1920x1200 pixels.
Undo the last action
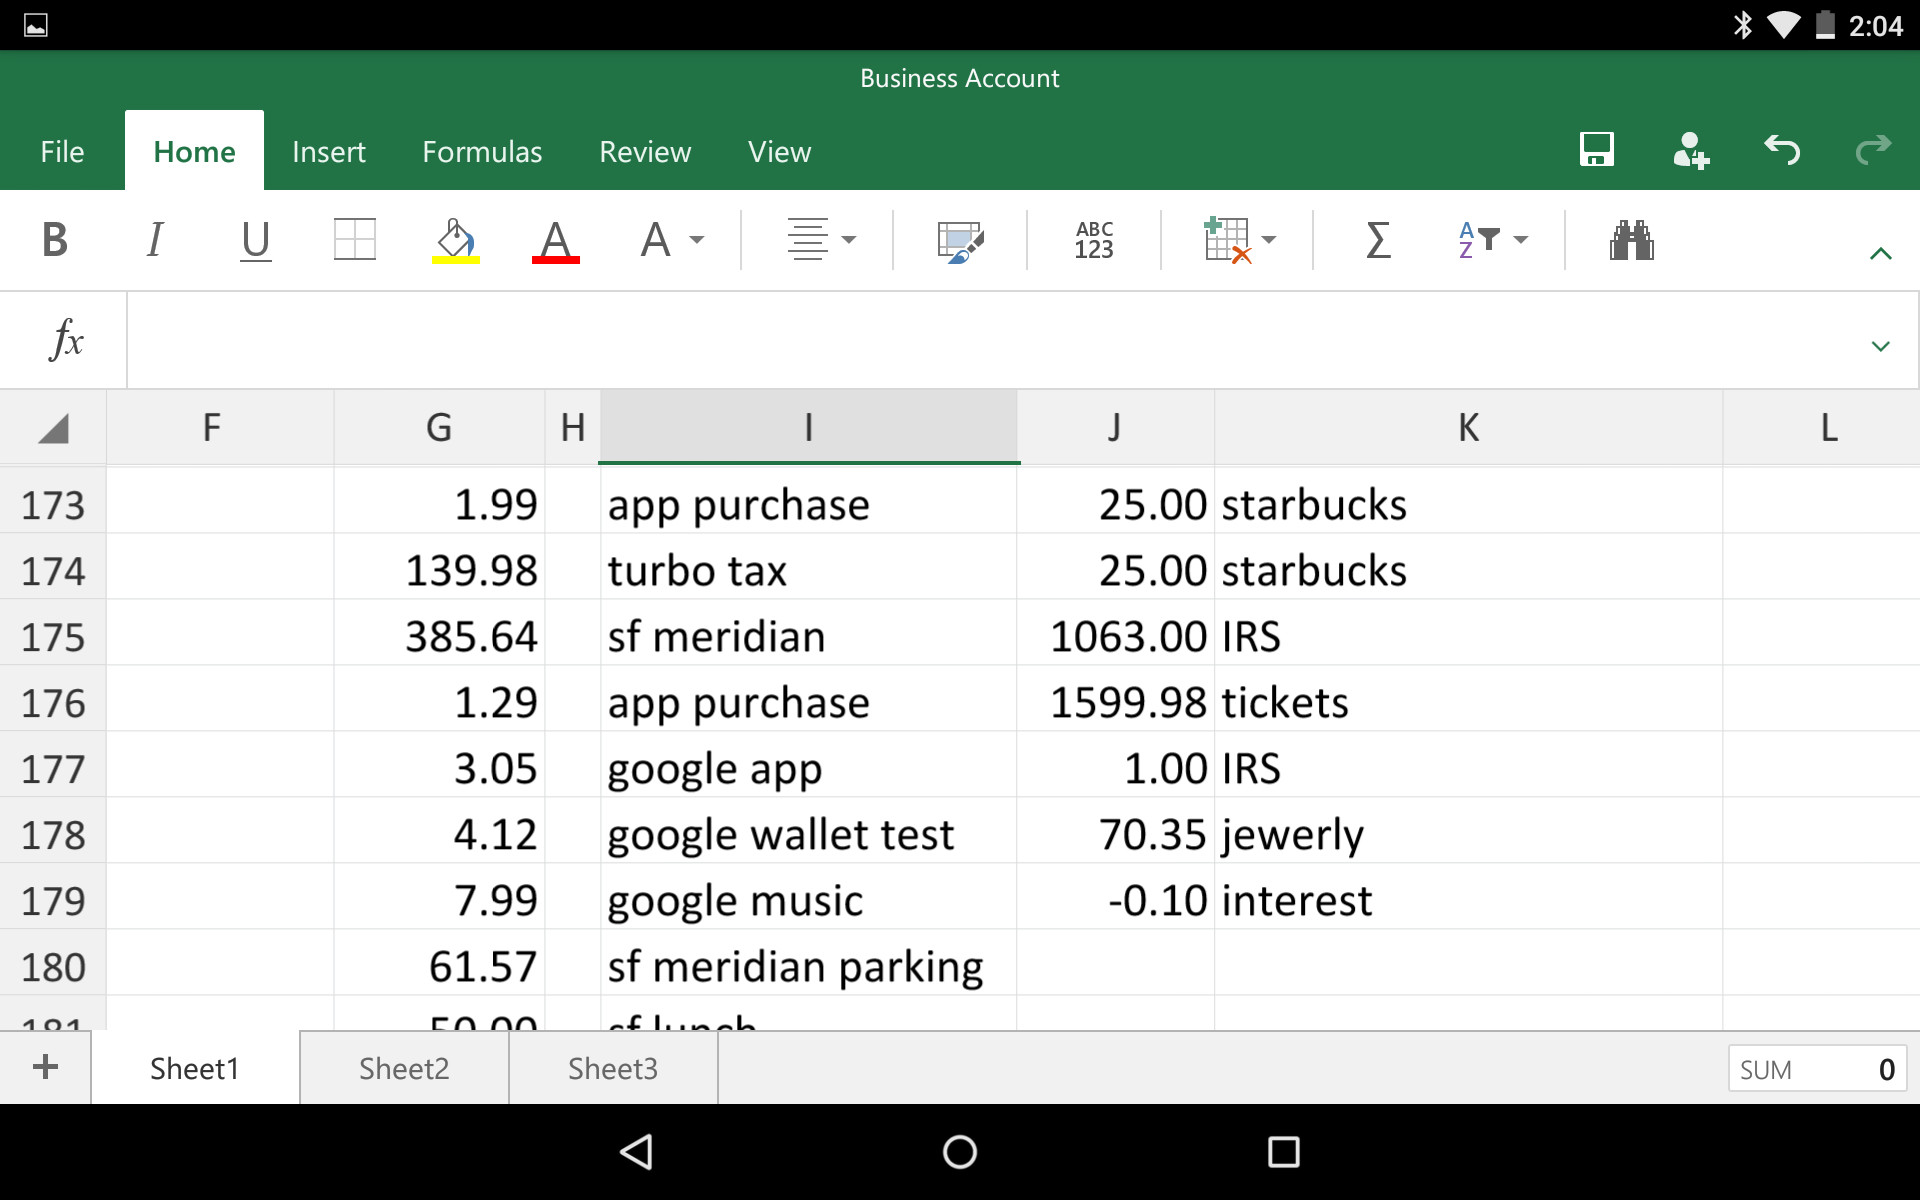(1782, 150)
